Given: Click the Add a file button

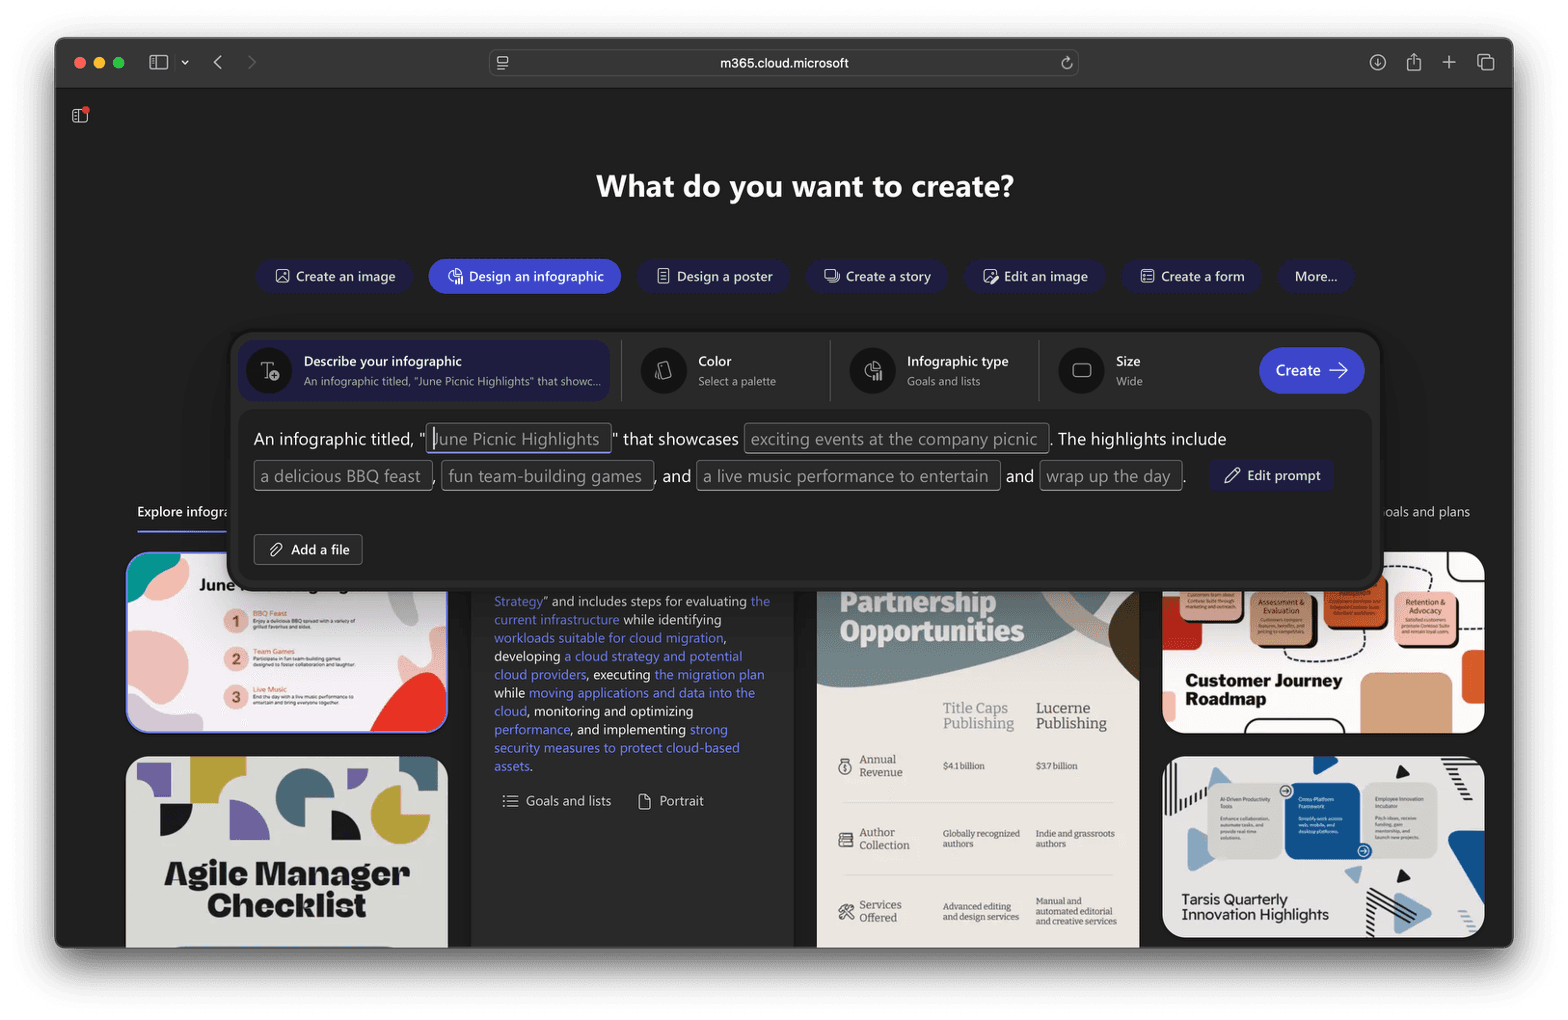Looking at the screenshot, I should pyautogui.click(x=308, y=550).
